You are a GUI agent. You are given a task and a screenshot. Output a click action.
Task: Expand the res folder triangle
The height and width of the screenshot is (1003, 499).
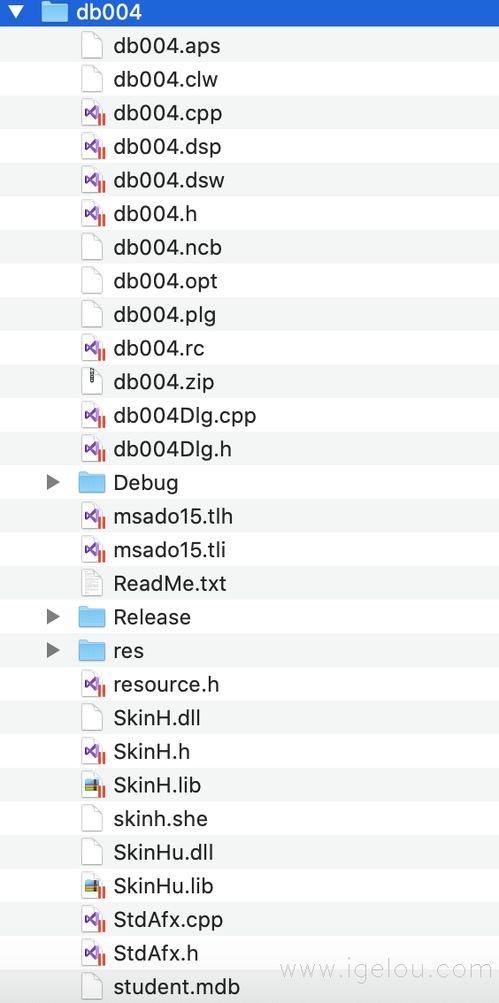(53, 651)
